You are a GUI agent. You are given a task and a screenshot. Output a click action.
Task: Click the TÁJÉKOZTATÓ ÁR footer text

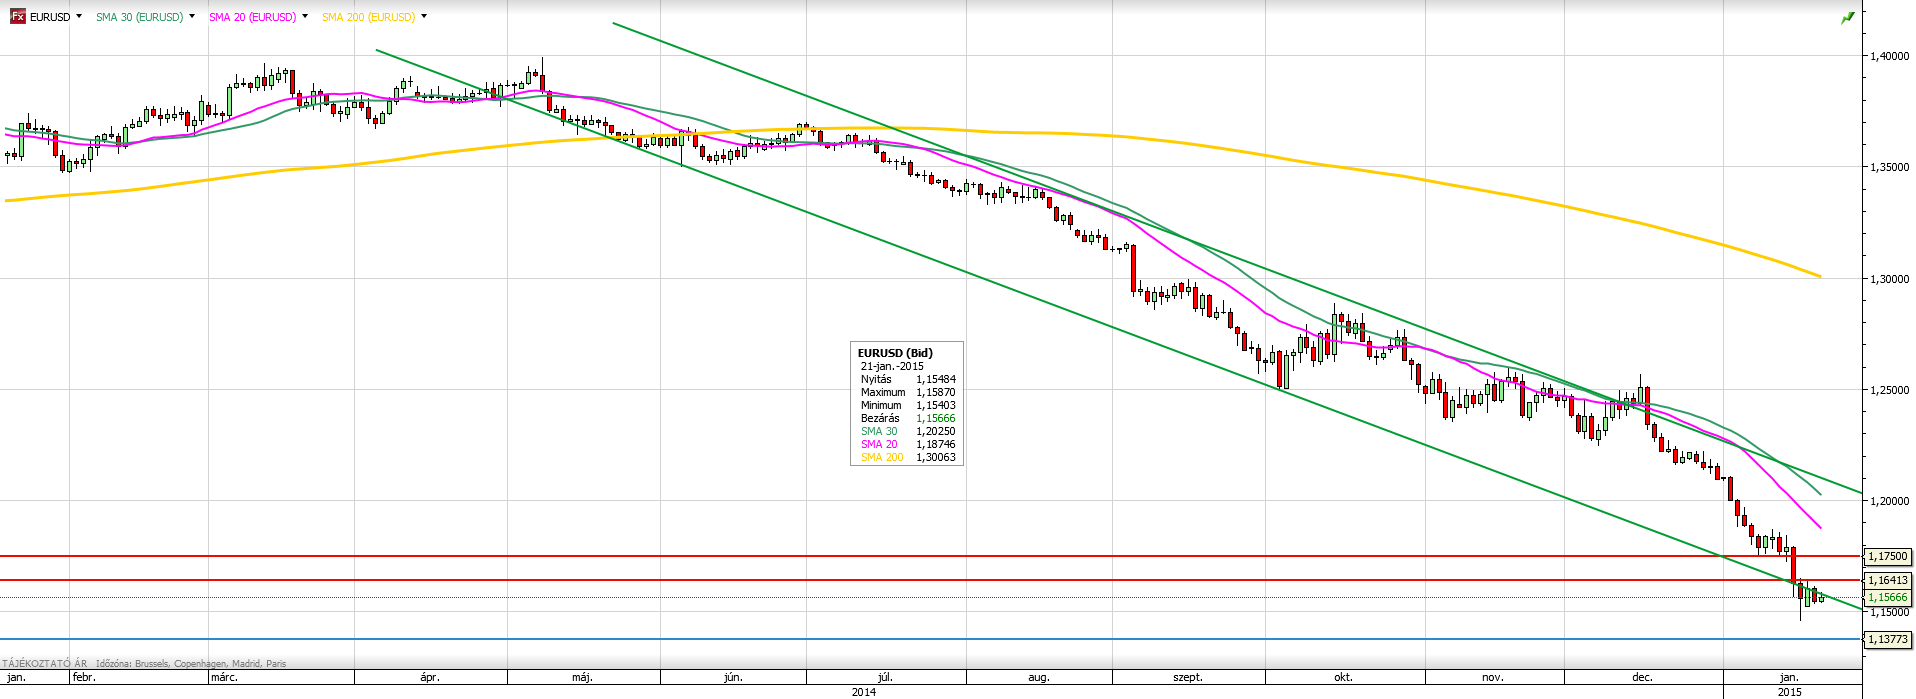tap(45, 663)
